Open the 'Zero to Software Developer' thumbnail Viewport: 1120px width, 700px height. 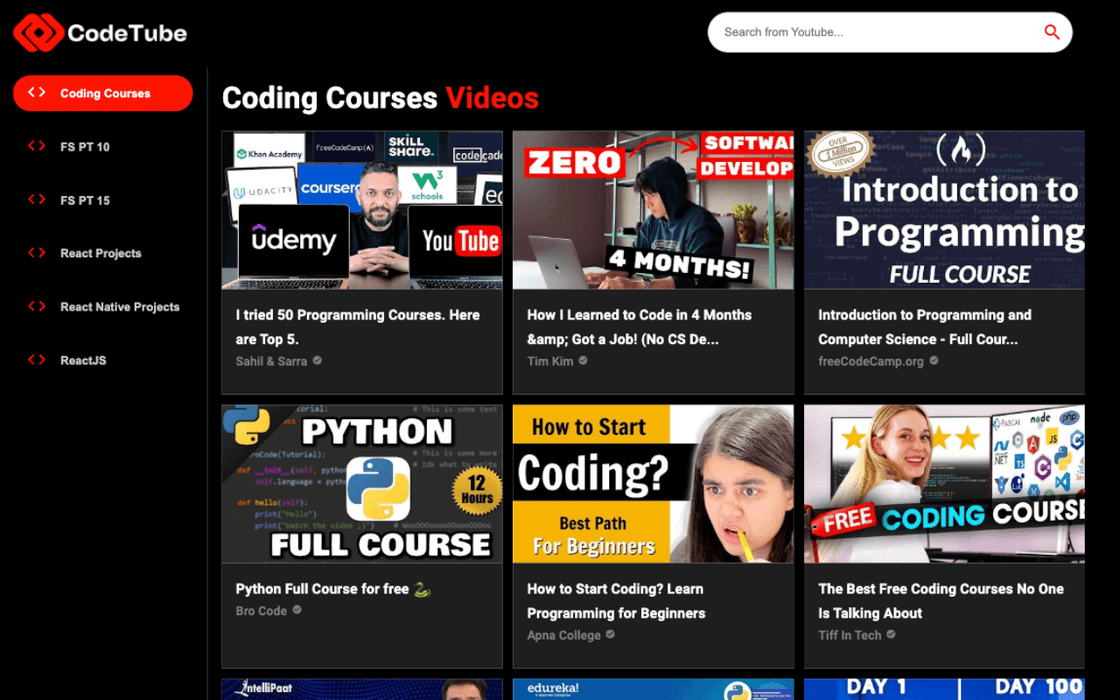click(653, 210)
